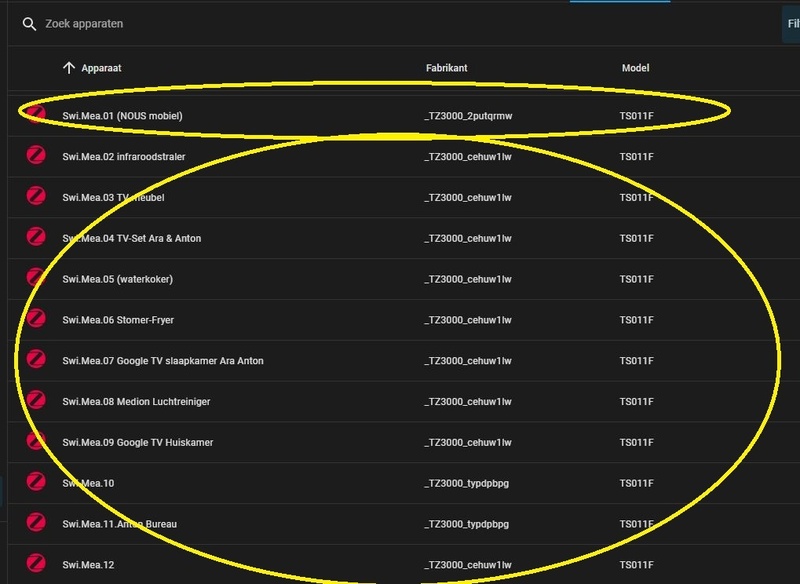Screen dimensions: 800x584
Task: Sort the list by Model column
Action: (635, 68)
